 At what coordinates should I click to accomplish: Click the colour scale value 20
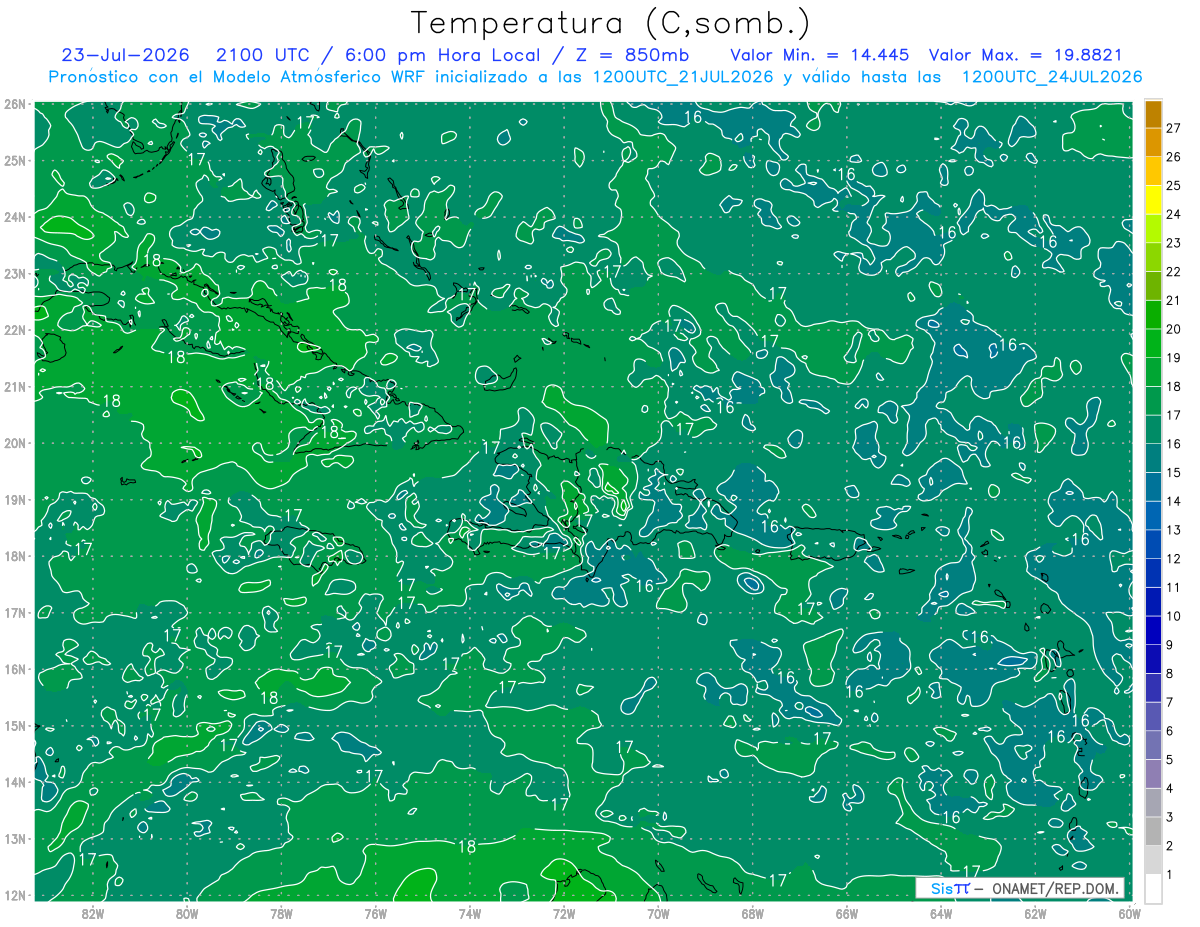1174,329
